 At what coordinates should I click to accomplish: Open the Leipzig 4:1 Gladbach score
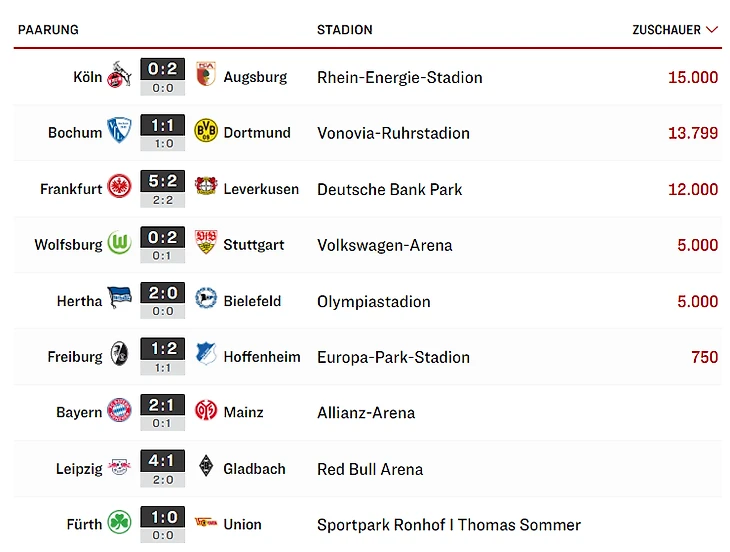[x=162, y=461]
